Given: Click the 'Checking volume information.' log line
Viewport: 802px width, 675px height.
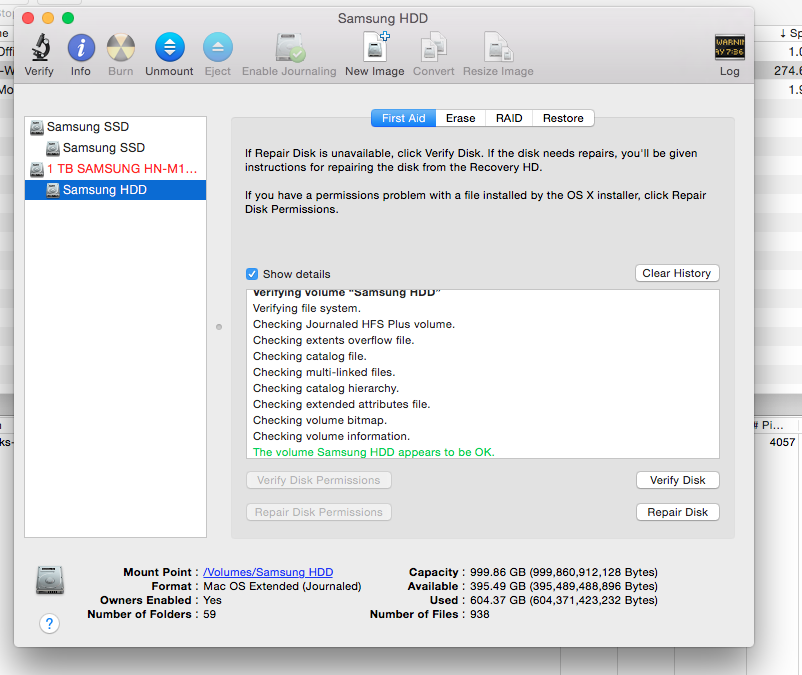Looking at the screenshot, I should click(331, 436).
